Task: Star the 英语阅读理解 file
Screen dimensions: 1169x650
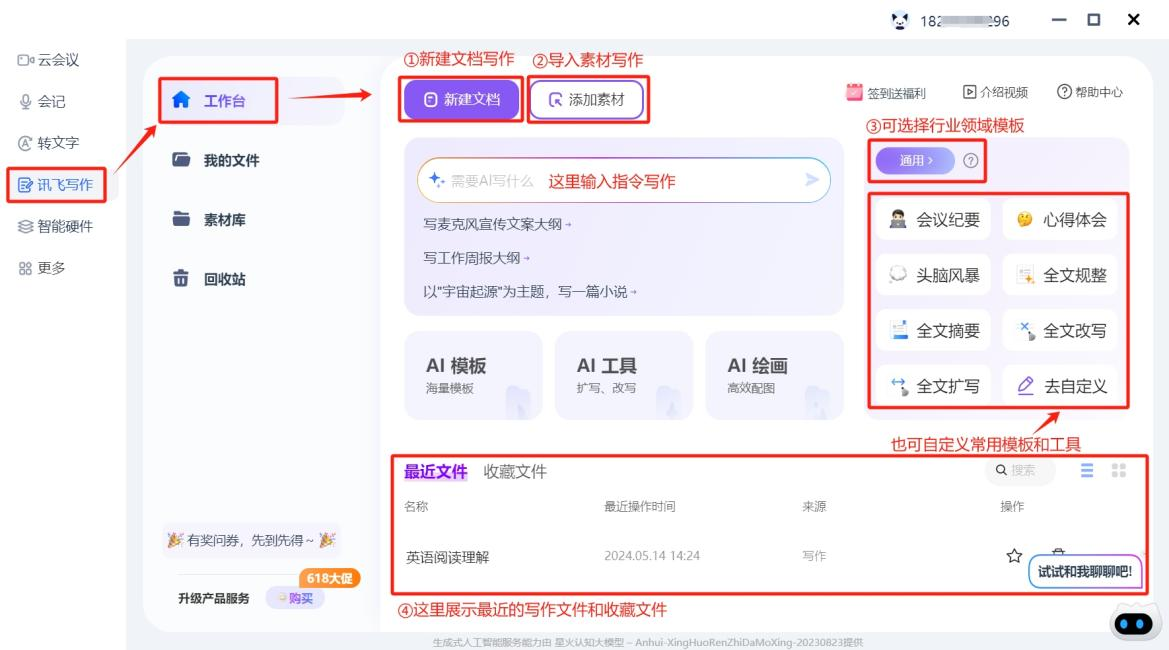Action: (1014, 555)
